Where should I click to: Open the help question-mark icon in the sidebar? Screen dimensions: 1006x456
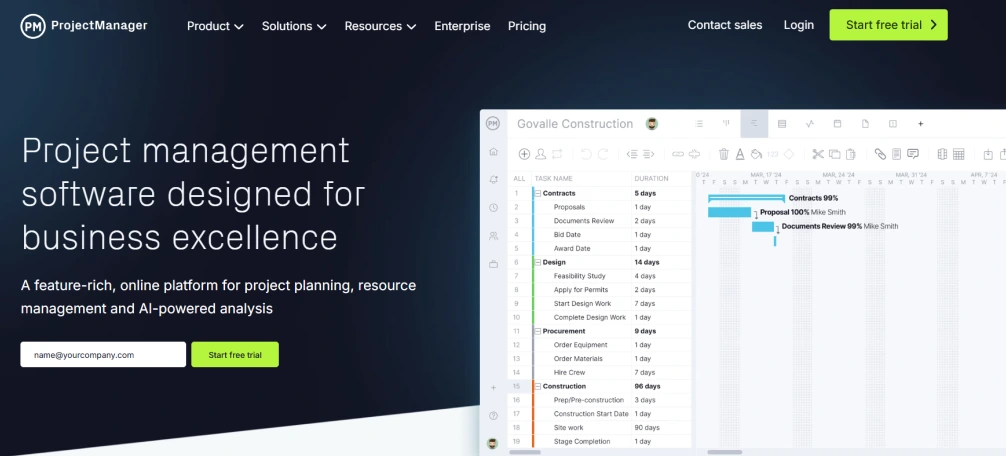[493, 416]
